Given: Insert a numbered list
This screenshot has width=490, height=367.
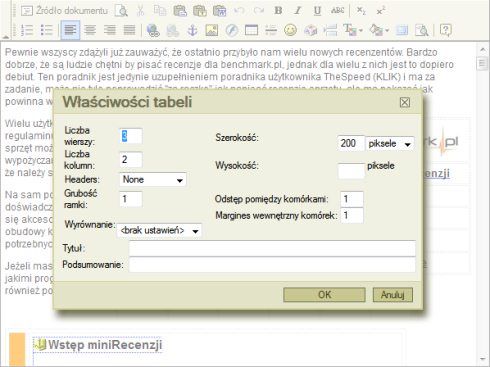Looking at the screenshot, I should pyautogui.click(x=27, y=30).
